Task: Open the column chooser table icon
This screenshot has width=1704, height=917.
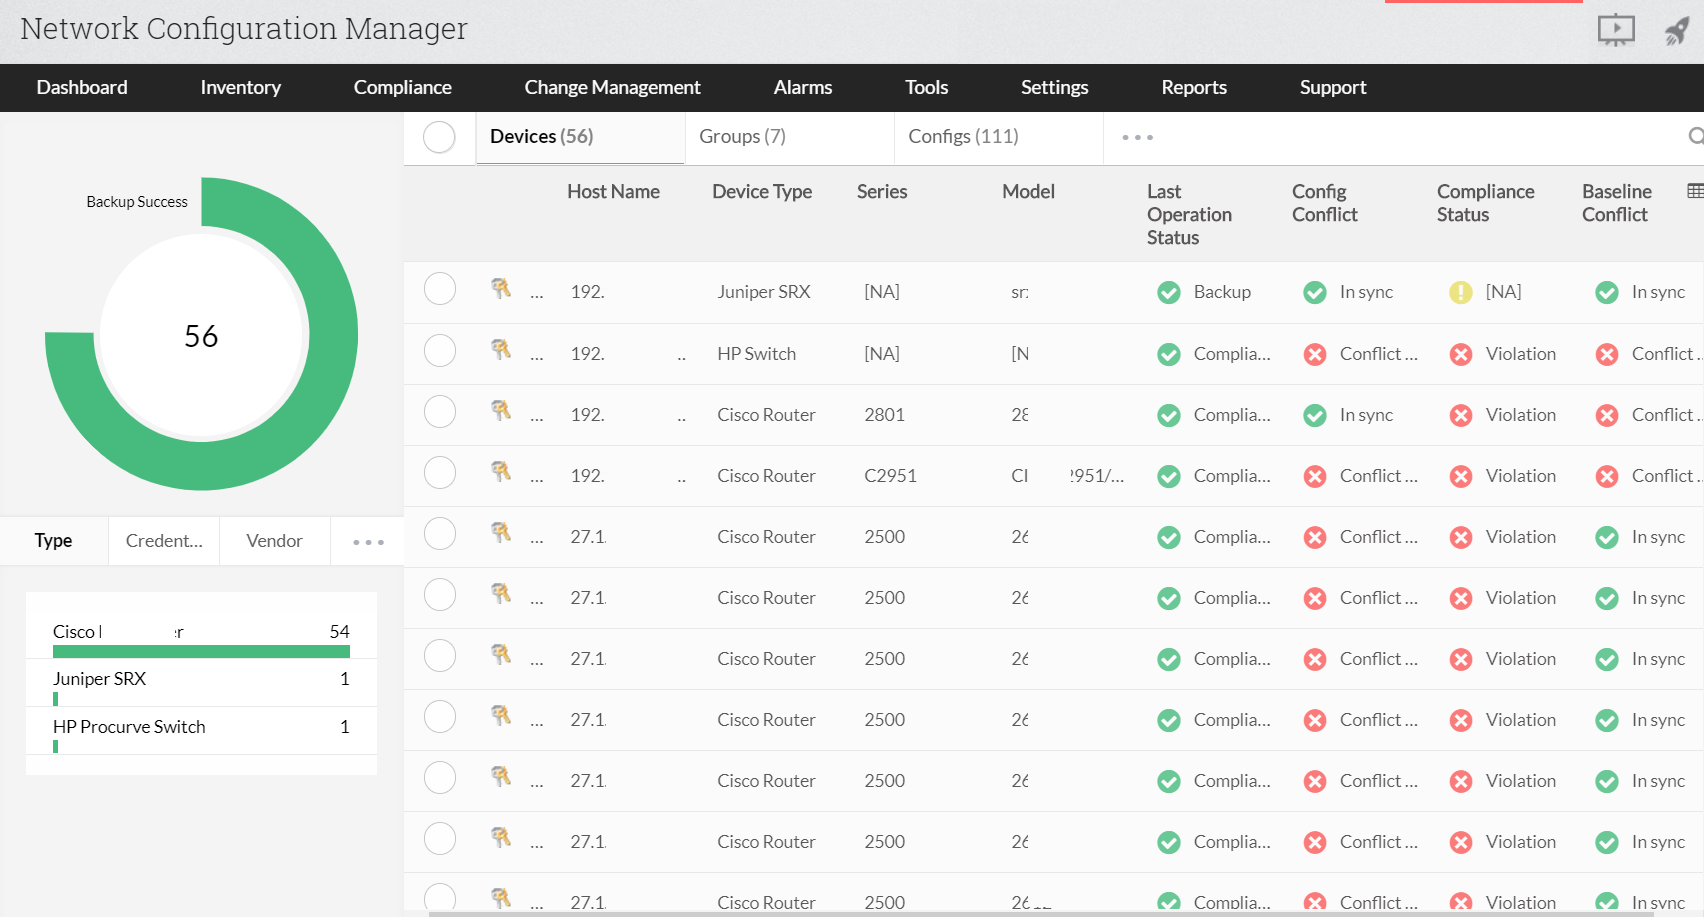Action: (x=1695, y=191)
